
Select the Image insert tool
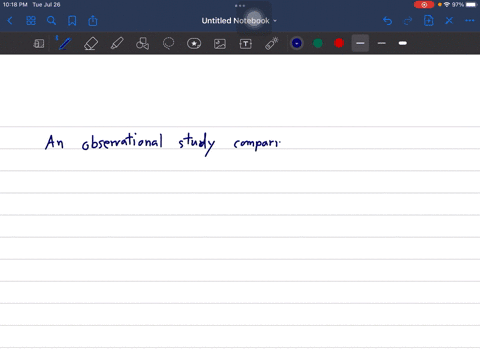tap(220, 44)
